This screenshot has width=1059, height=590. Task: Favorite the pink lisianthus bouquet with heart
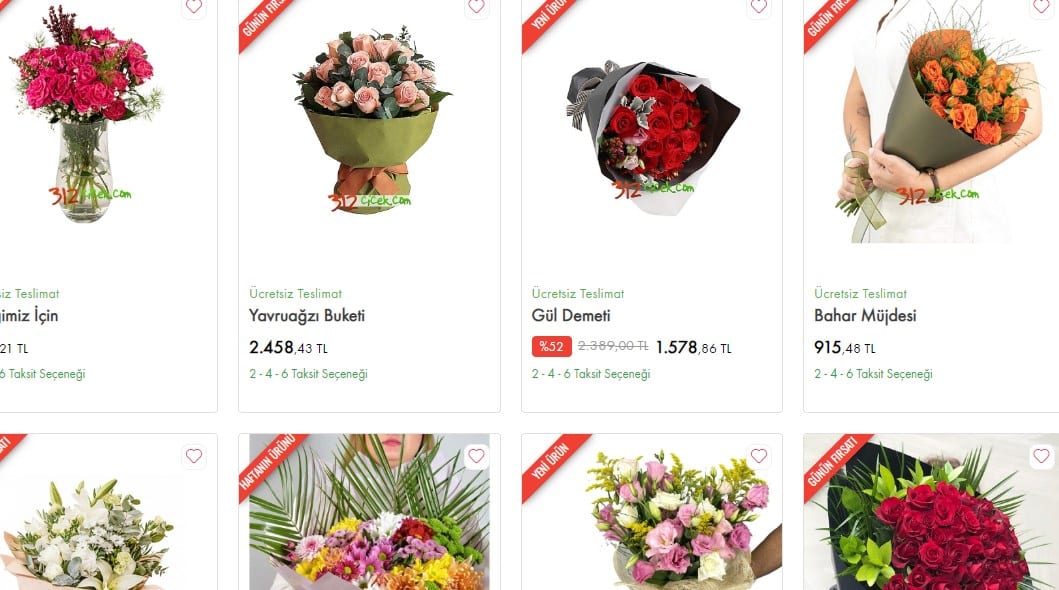click(758, 456)
